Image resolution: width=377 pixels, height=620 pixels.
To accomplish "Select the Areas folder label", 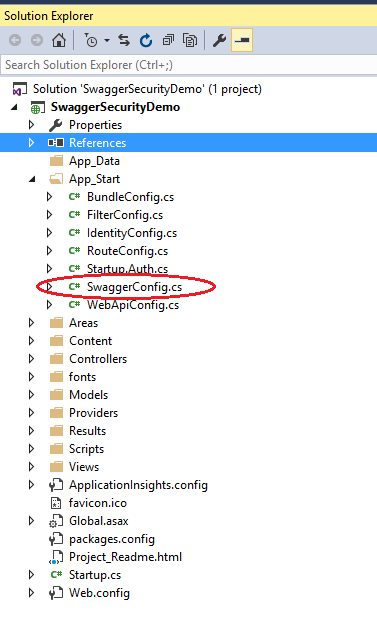I will coord(83,323).
